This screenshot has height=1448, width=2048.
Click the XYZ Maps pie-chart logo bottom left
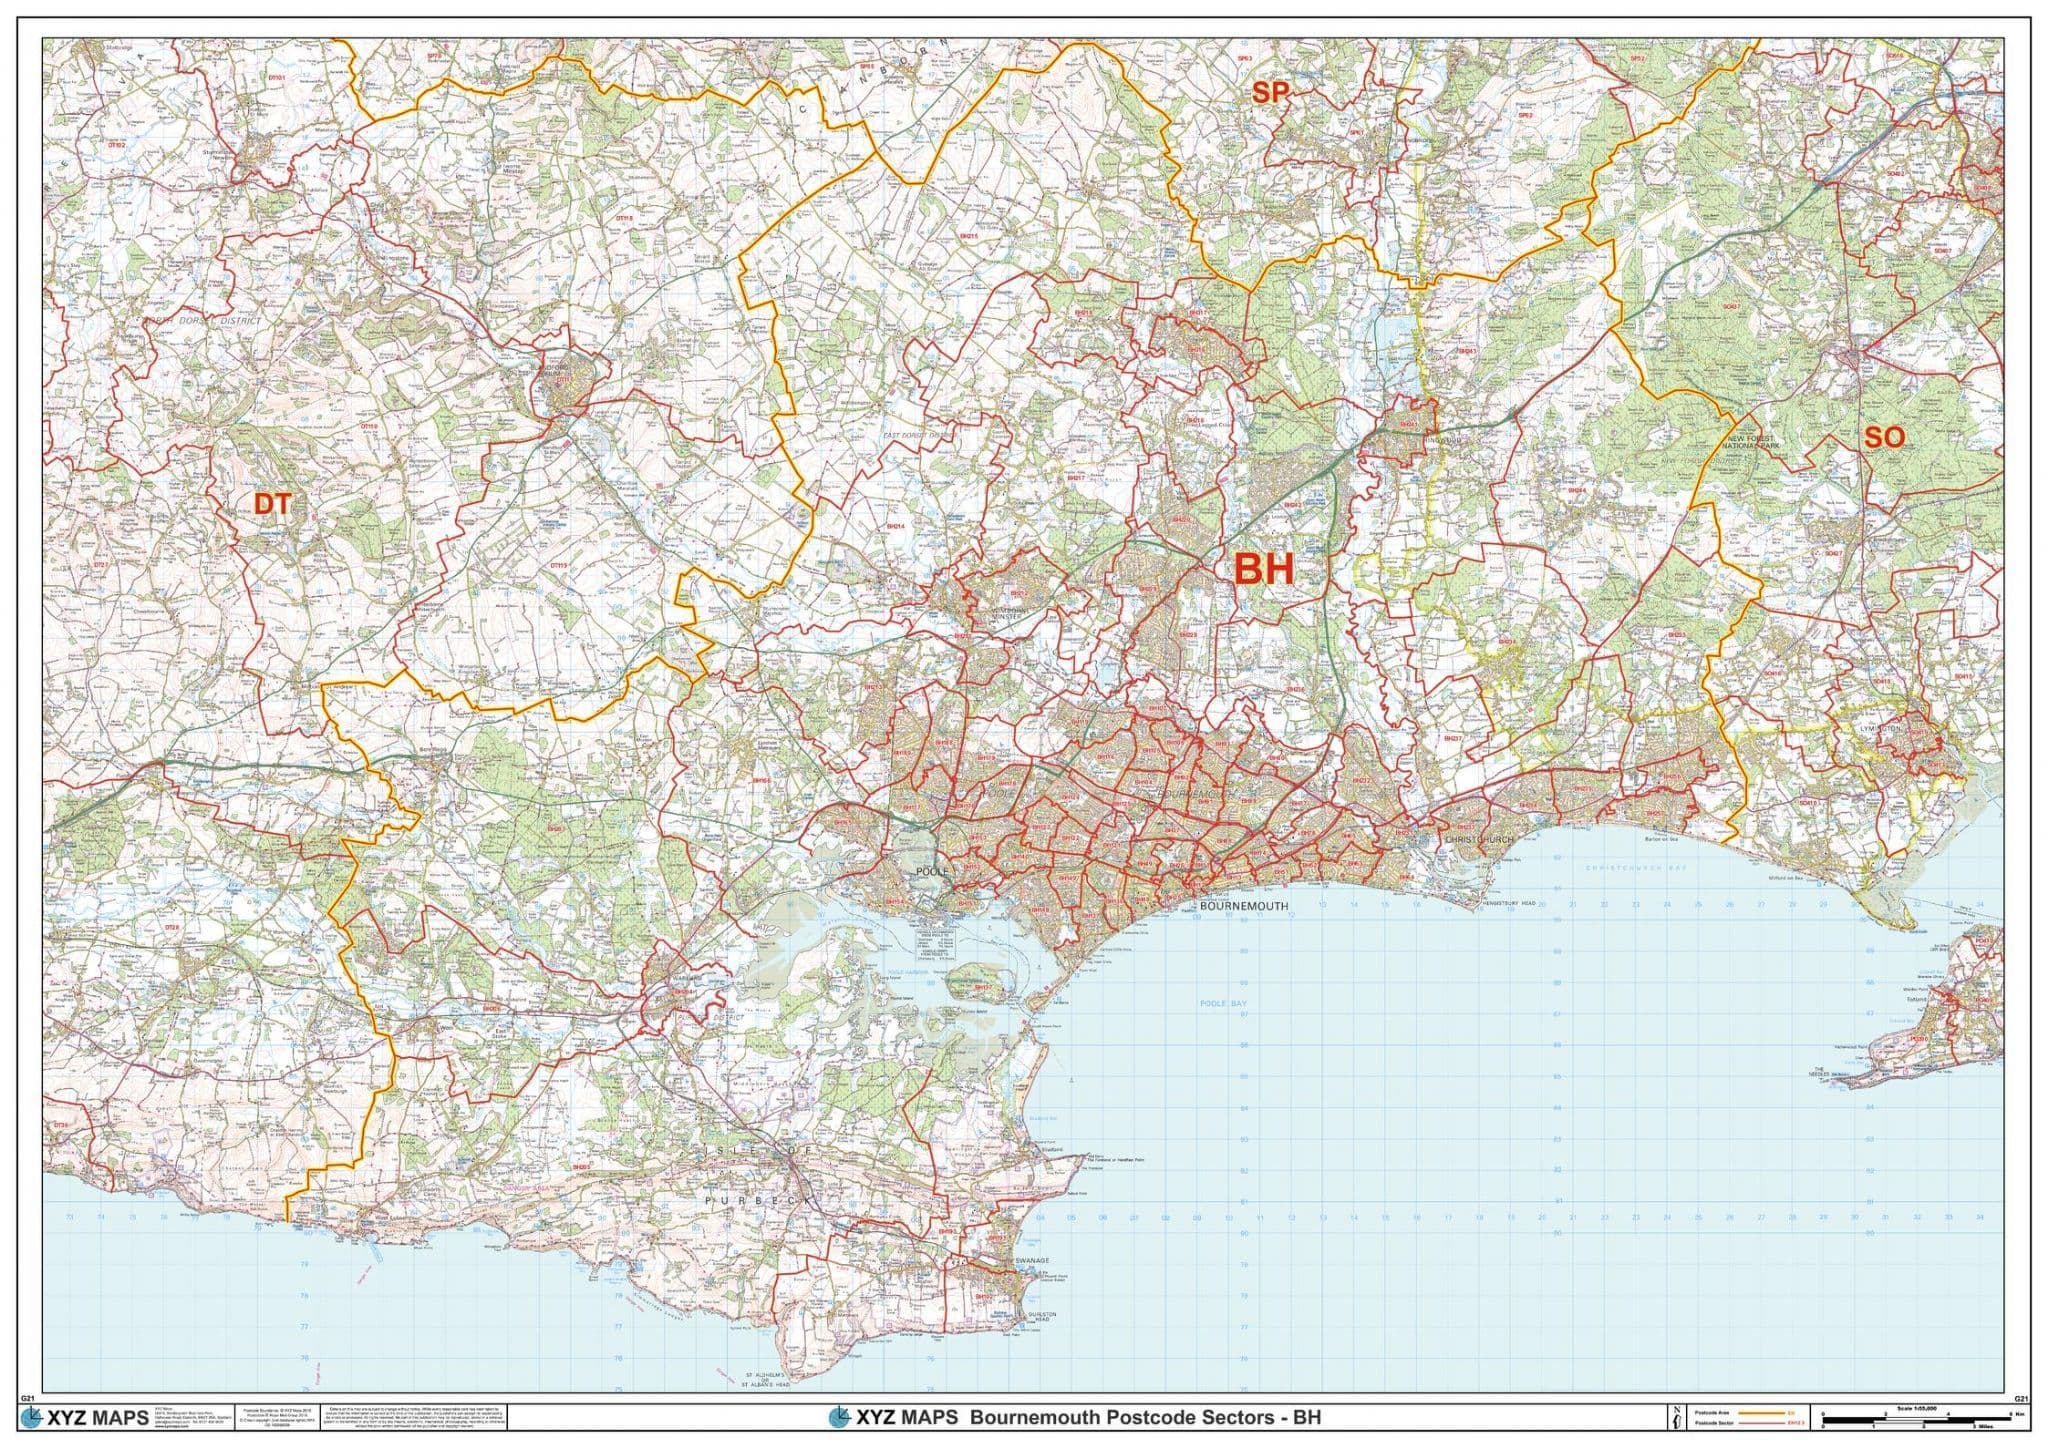click(33, 1417)
